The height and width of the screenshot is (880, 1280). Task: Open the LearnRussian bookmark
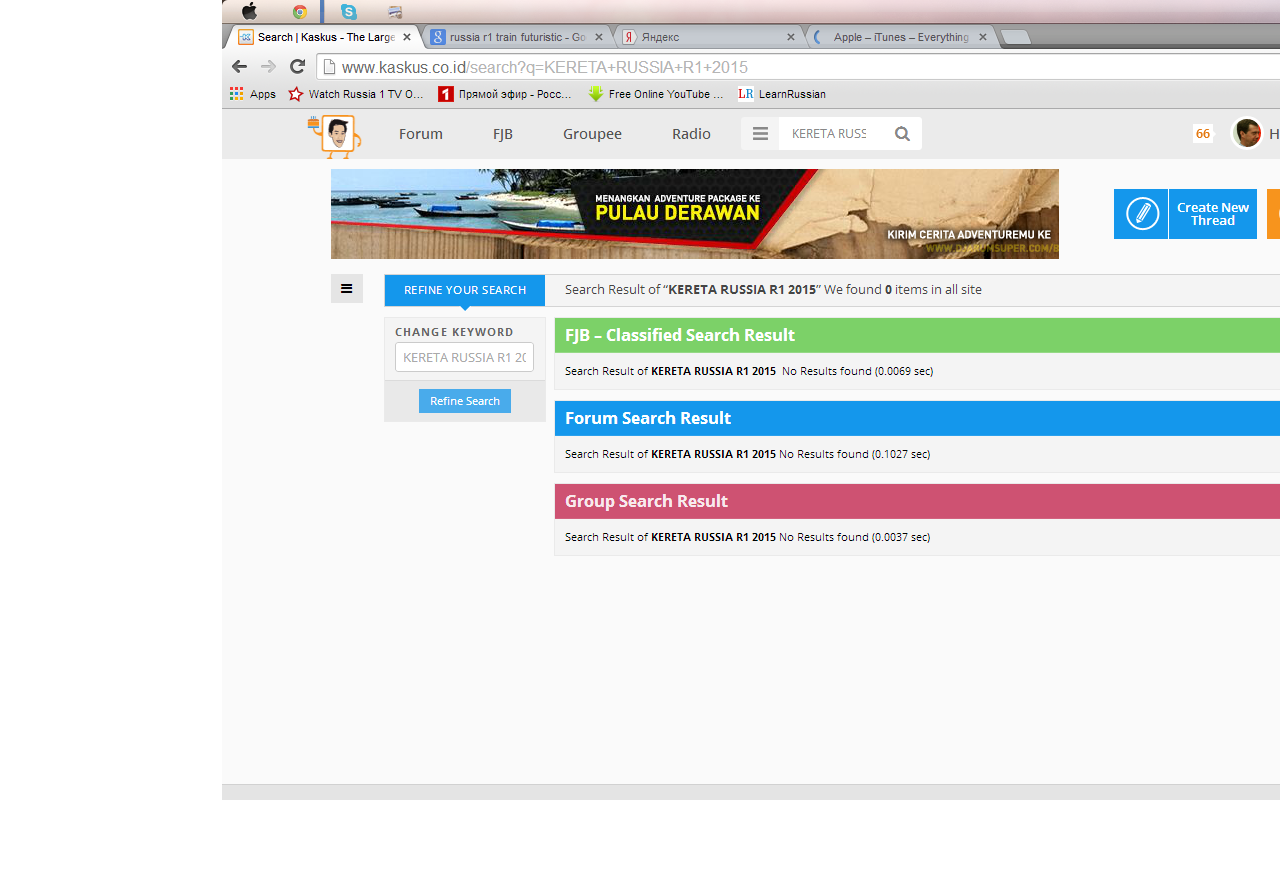coord(782,94)
